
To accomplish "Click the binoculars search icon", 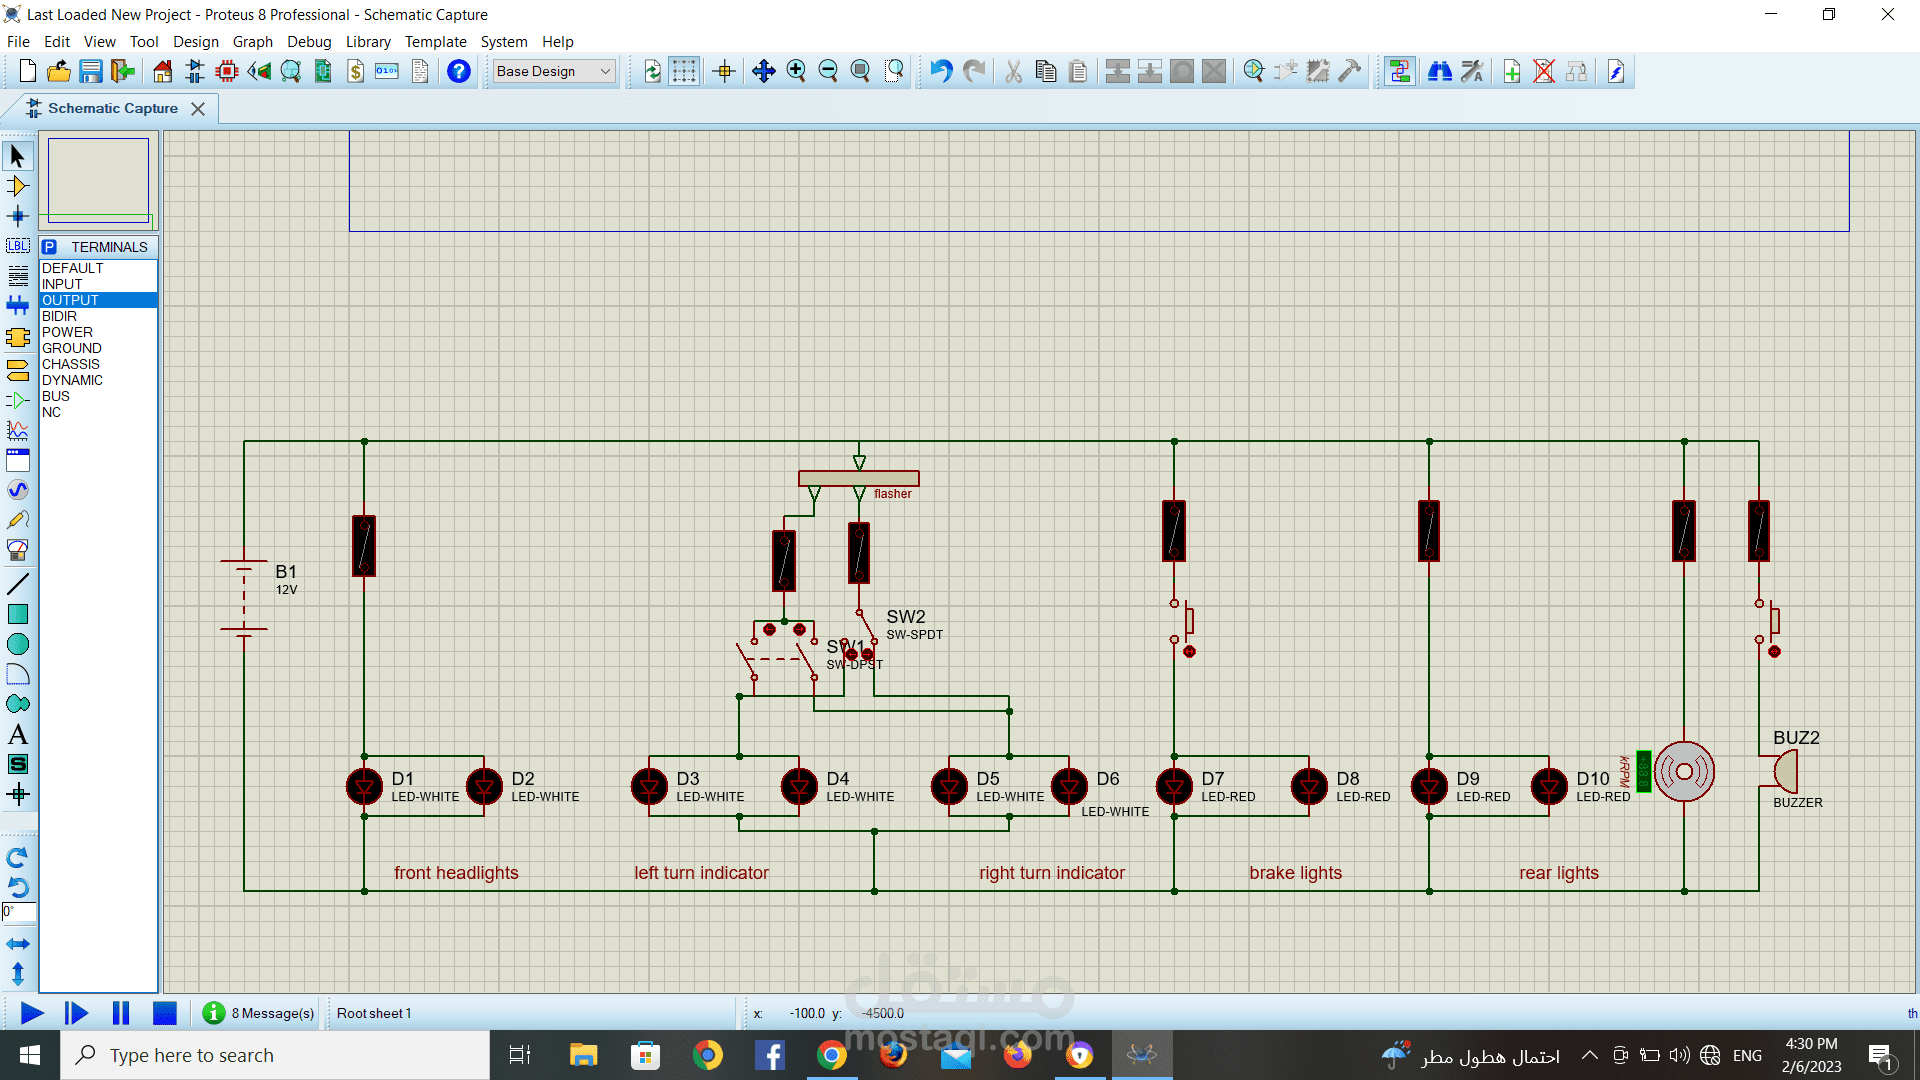I will (1439, 71).
